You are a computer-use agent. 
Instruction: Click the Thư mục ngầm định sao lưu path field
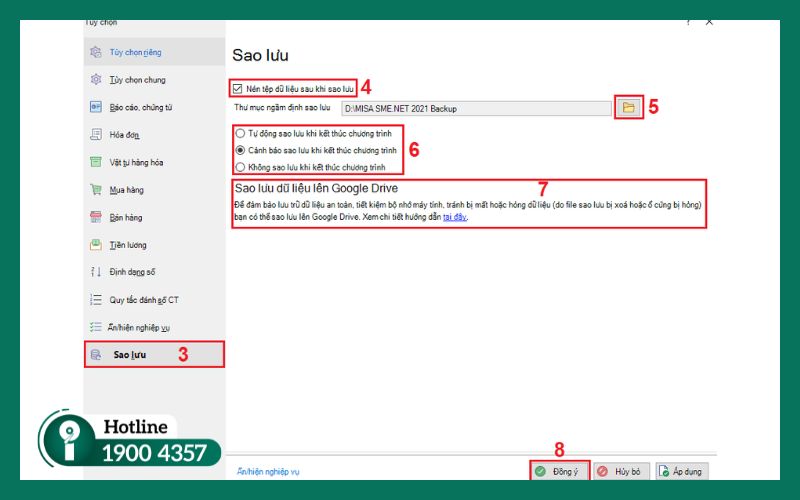pos(475,107)
